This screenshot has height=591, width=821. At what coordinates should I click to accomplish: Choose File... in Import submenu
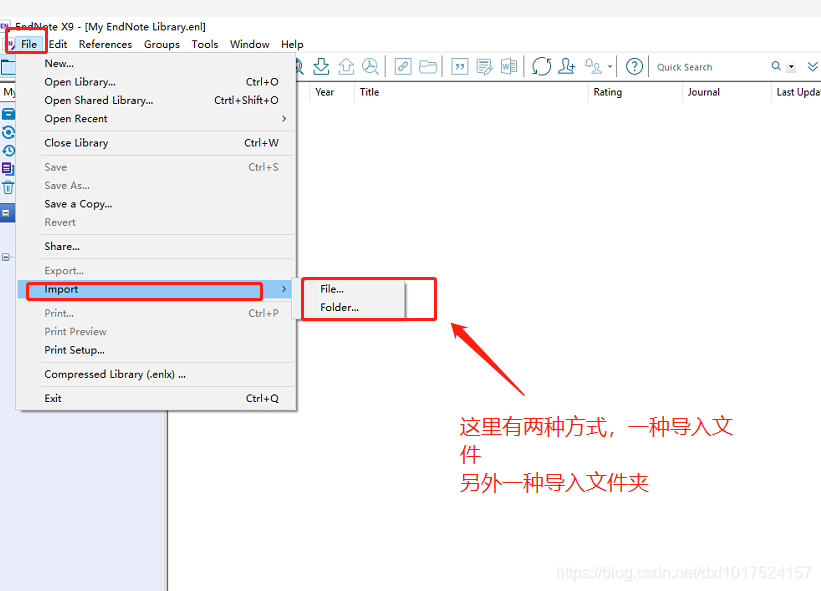coord(353,289)
